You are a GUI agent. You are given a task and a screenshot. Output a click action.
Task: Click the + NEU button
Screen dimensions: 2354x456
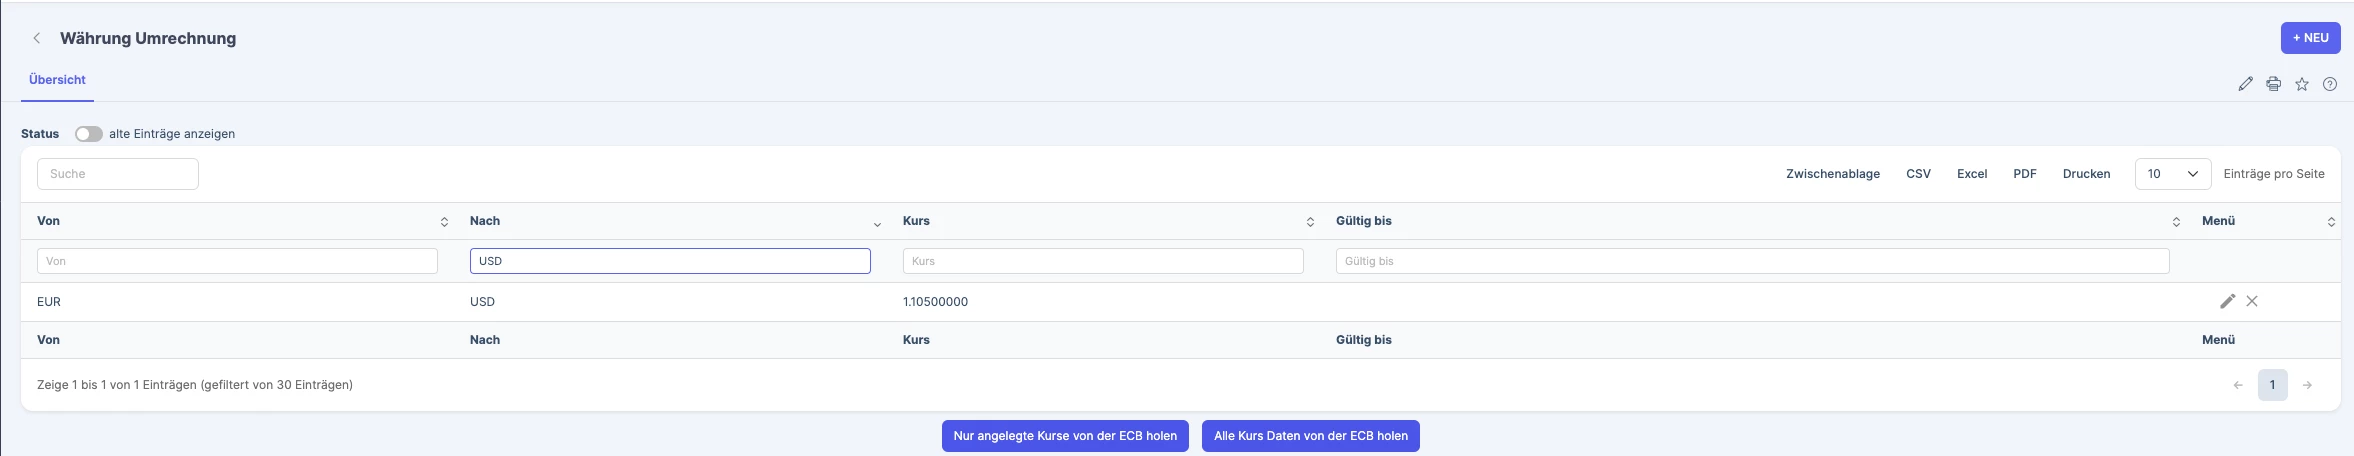point(2310,38)
